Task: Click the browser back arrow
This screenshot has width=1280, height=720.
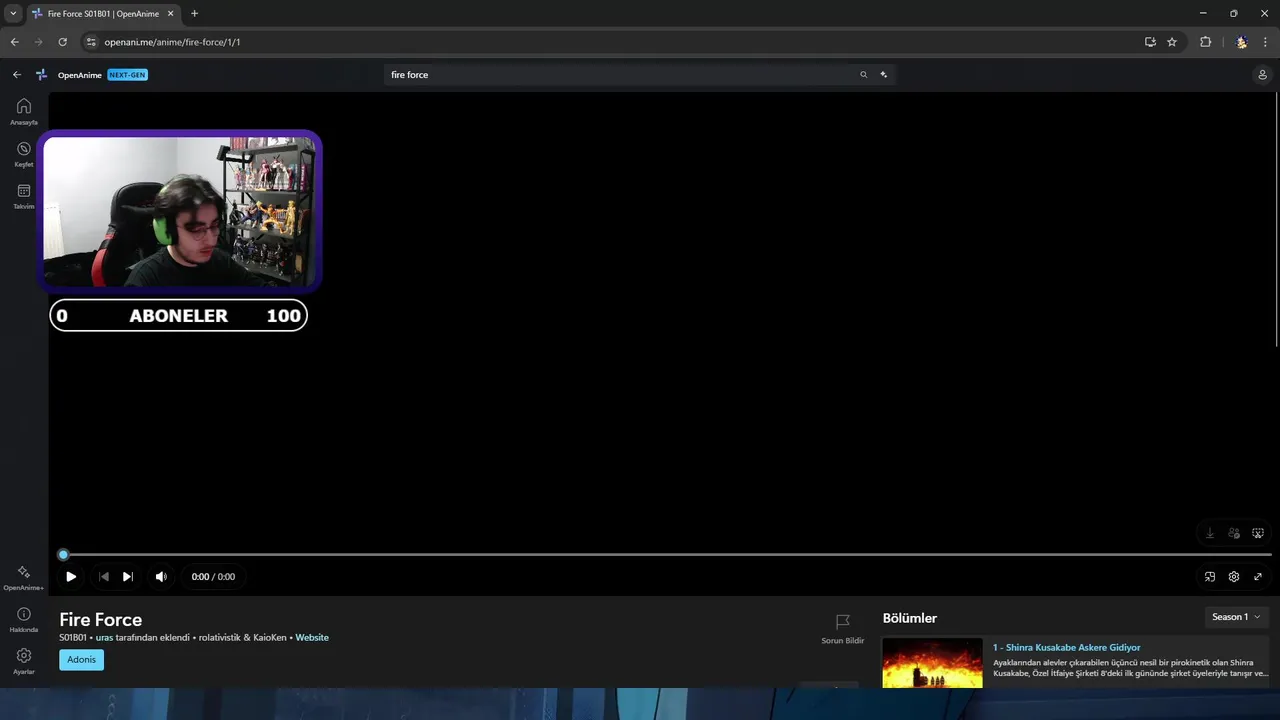Action: 15,42
